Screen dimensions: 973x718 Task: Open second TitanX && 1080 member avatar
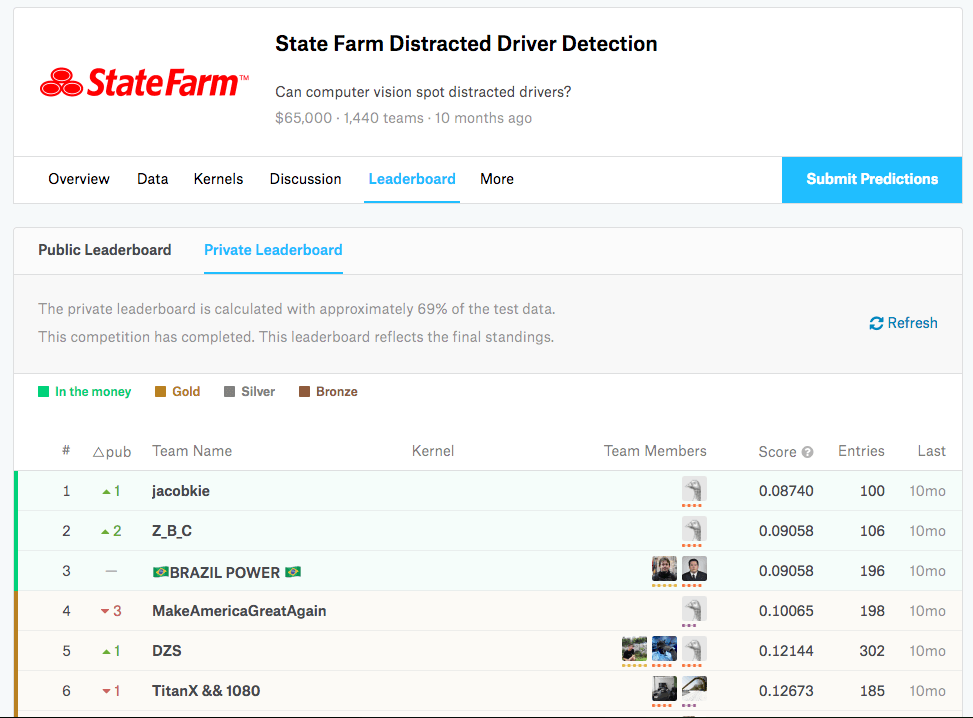694,689
